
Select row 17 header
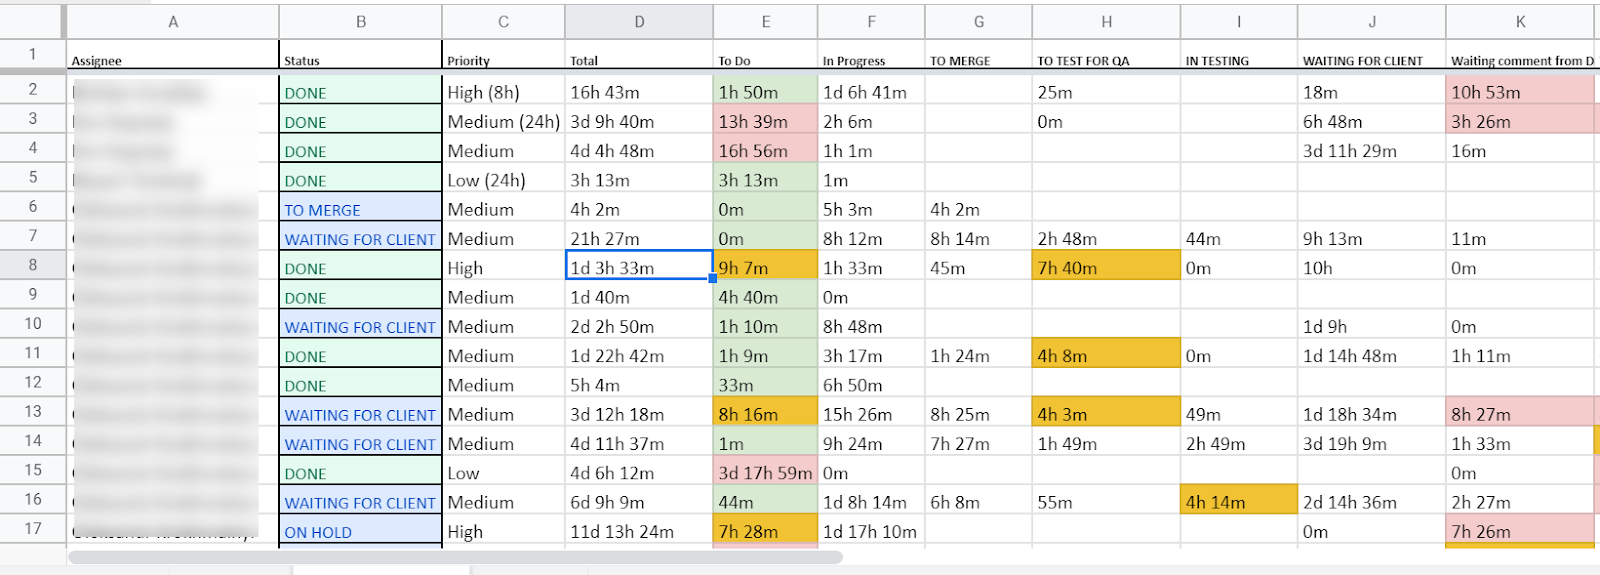coord(33,528)
